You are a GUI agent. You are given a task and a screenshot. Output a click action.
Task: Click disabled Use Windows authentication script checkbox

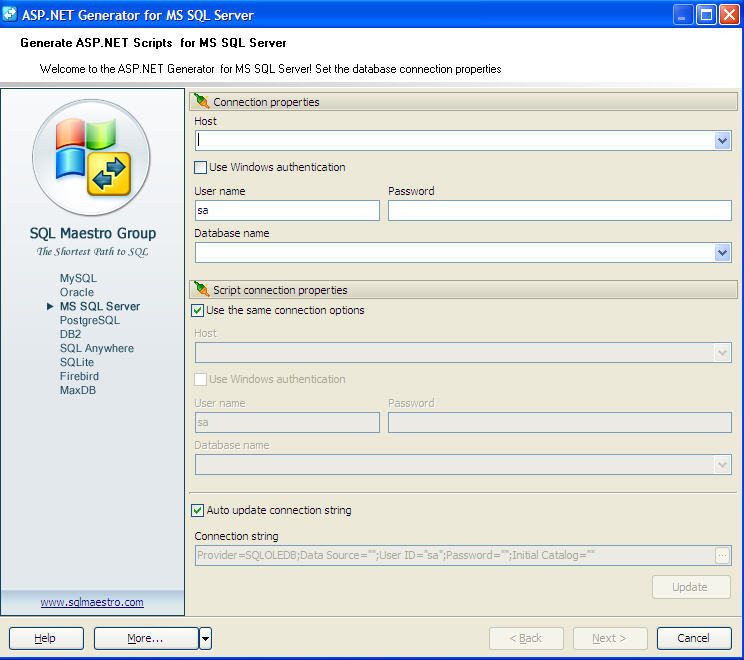click(x=200, y=380)
